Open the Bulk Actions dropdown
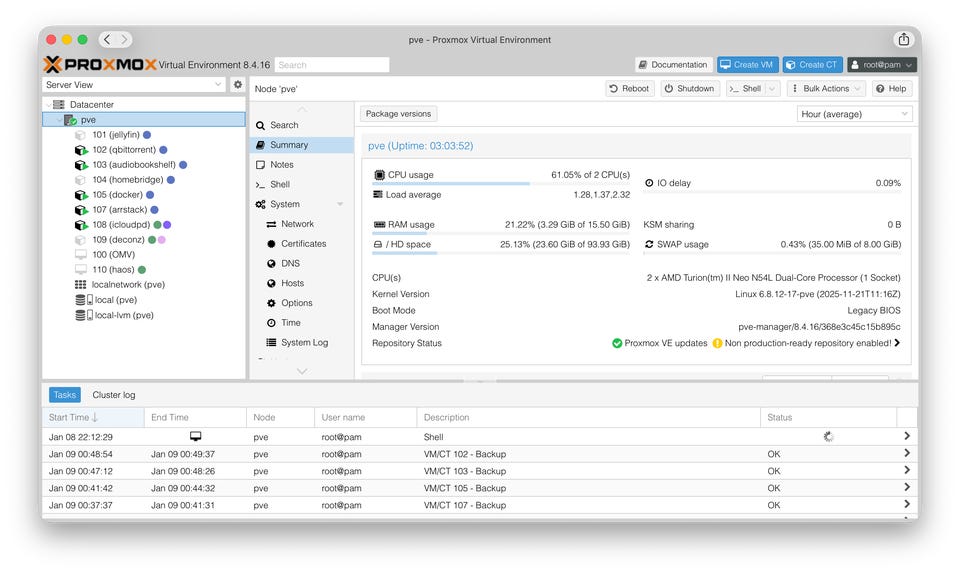Viewport: 960px width, 573px height. pos(826,89)
